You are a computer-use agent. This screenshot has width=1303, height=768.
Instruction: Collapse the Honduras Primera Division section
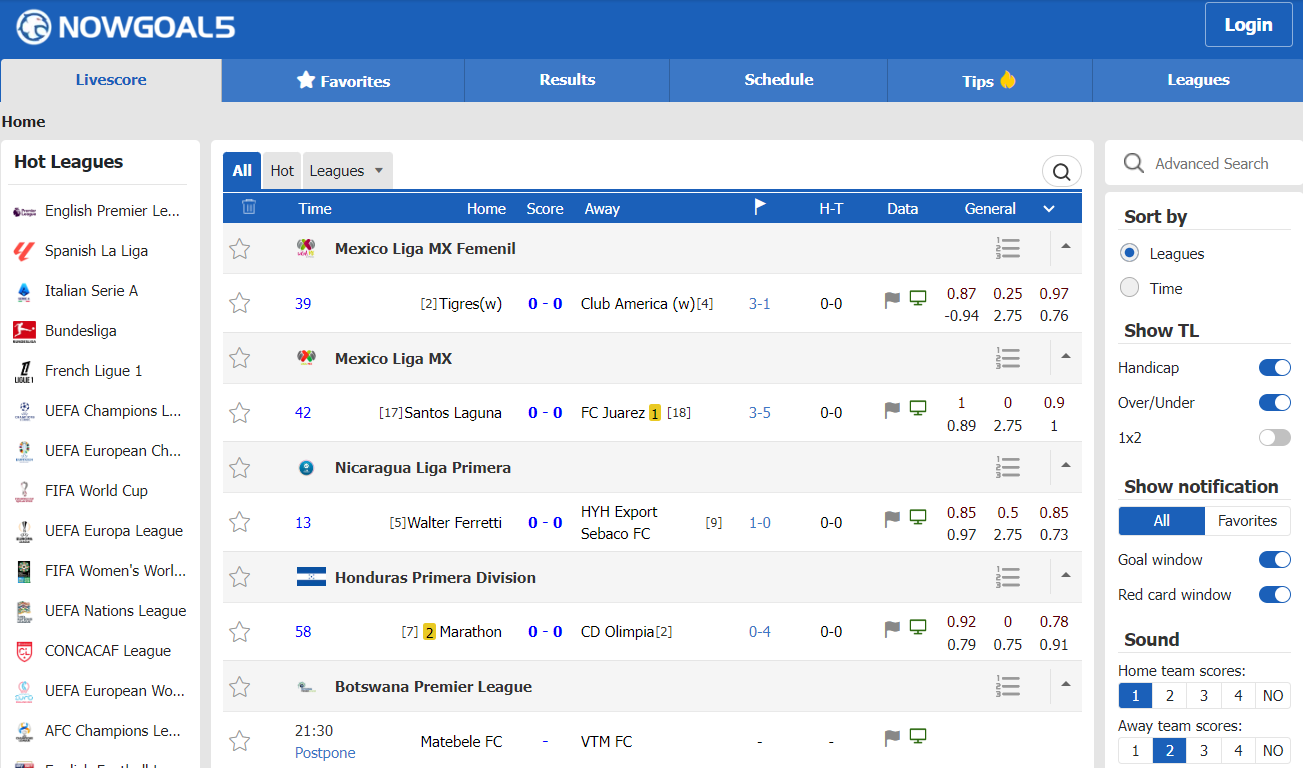point(1065,575)
